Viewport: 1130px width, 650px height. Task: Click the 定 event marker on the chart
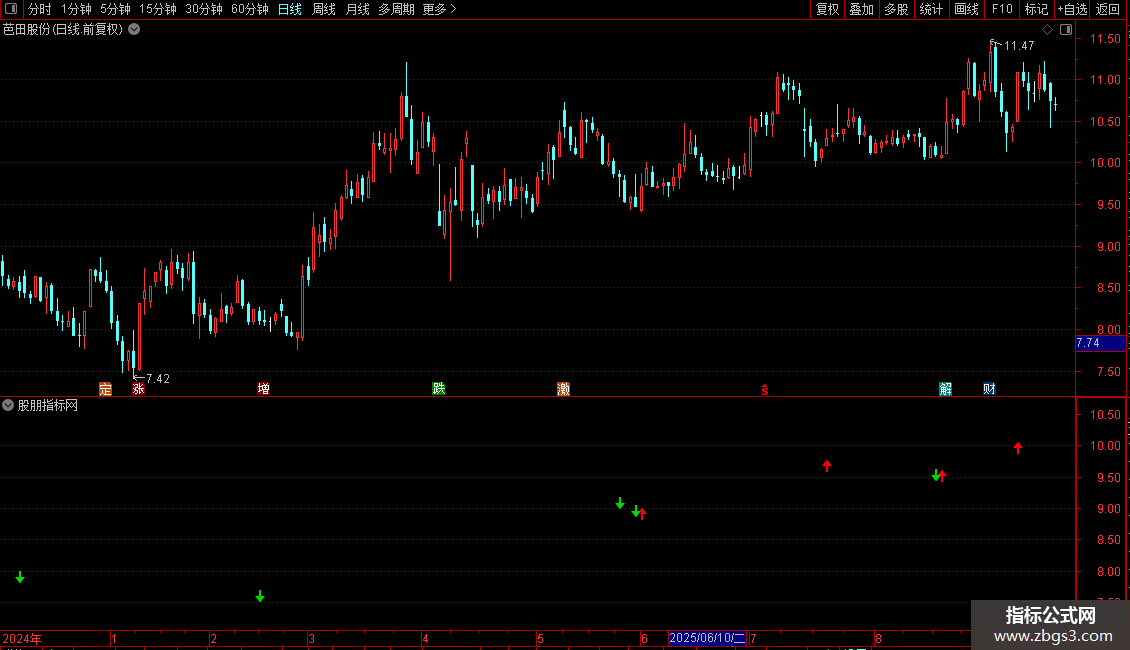pyautogui.click(x=105, y=389)
